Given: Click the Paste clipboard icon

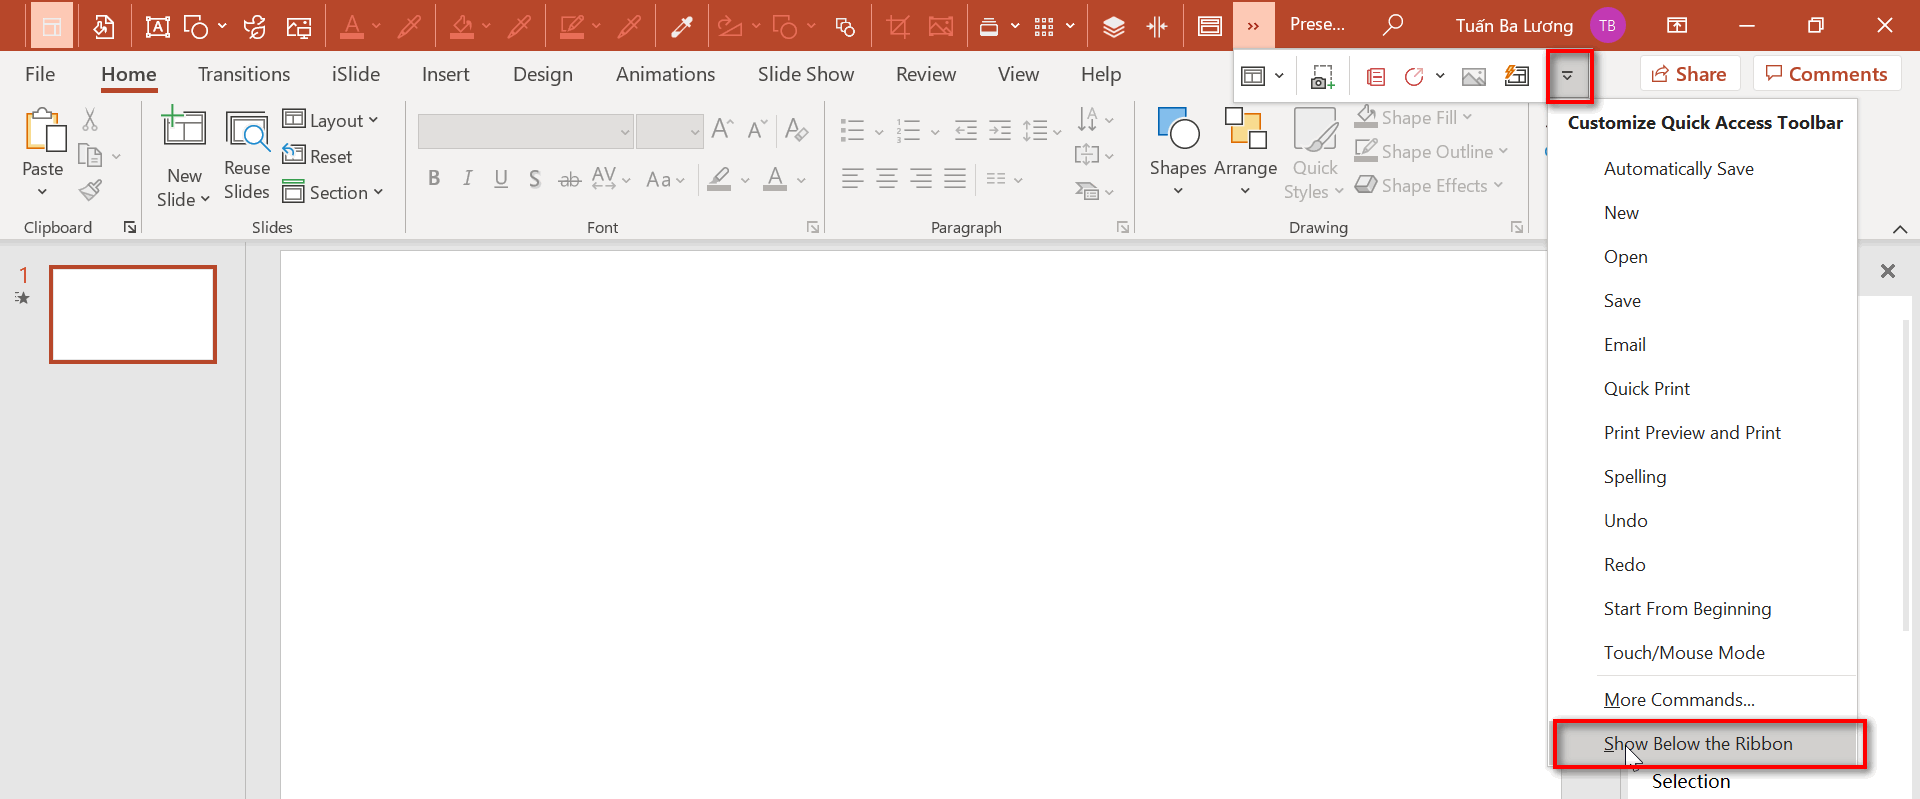Looking at the screenshot, I should click(44, 131).
